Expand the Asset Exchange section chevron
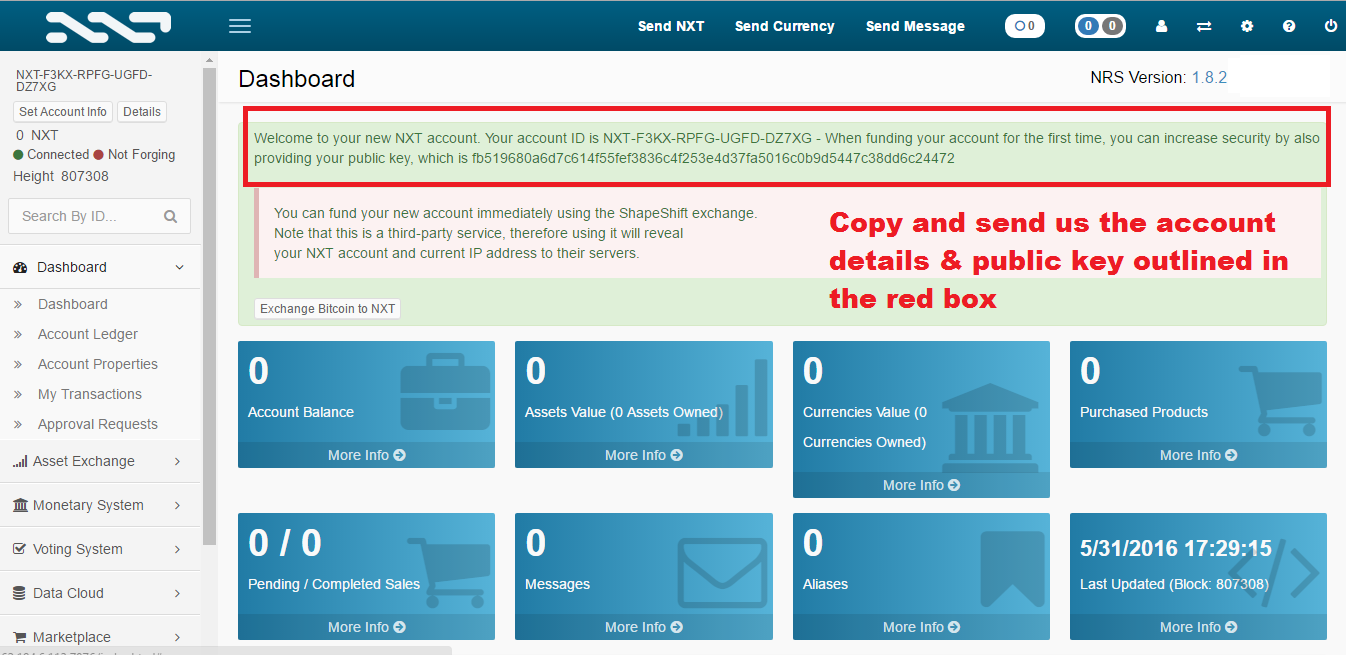Image resolution: width=1346 pixels, height=655 pixels. coord(177,461)
